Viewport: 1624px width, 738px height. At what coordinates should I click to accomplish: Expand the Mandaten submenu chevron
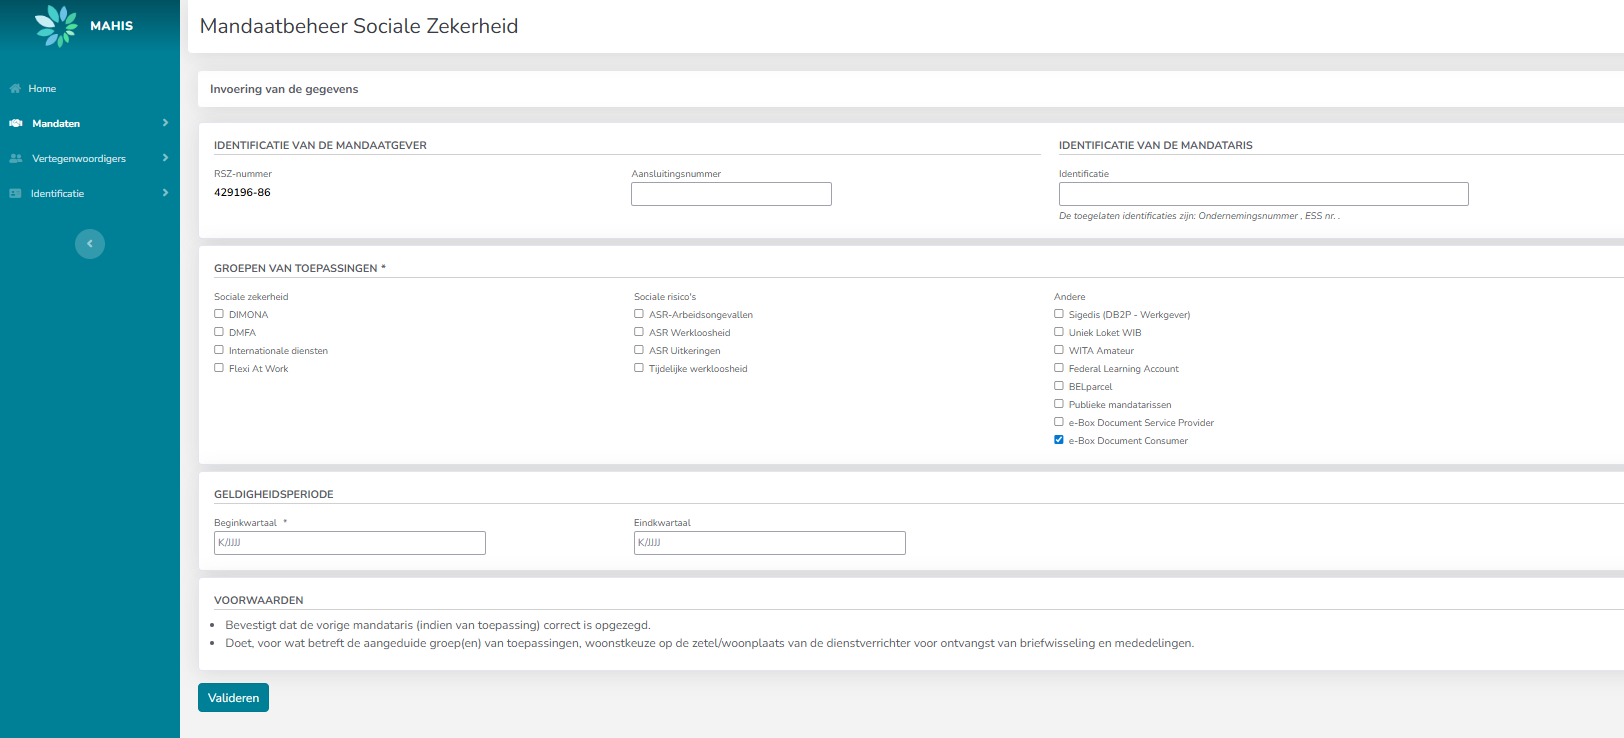coord(165,123)
